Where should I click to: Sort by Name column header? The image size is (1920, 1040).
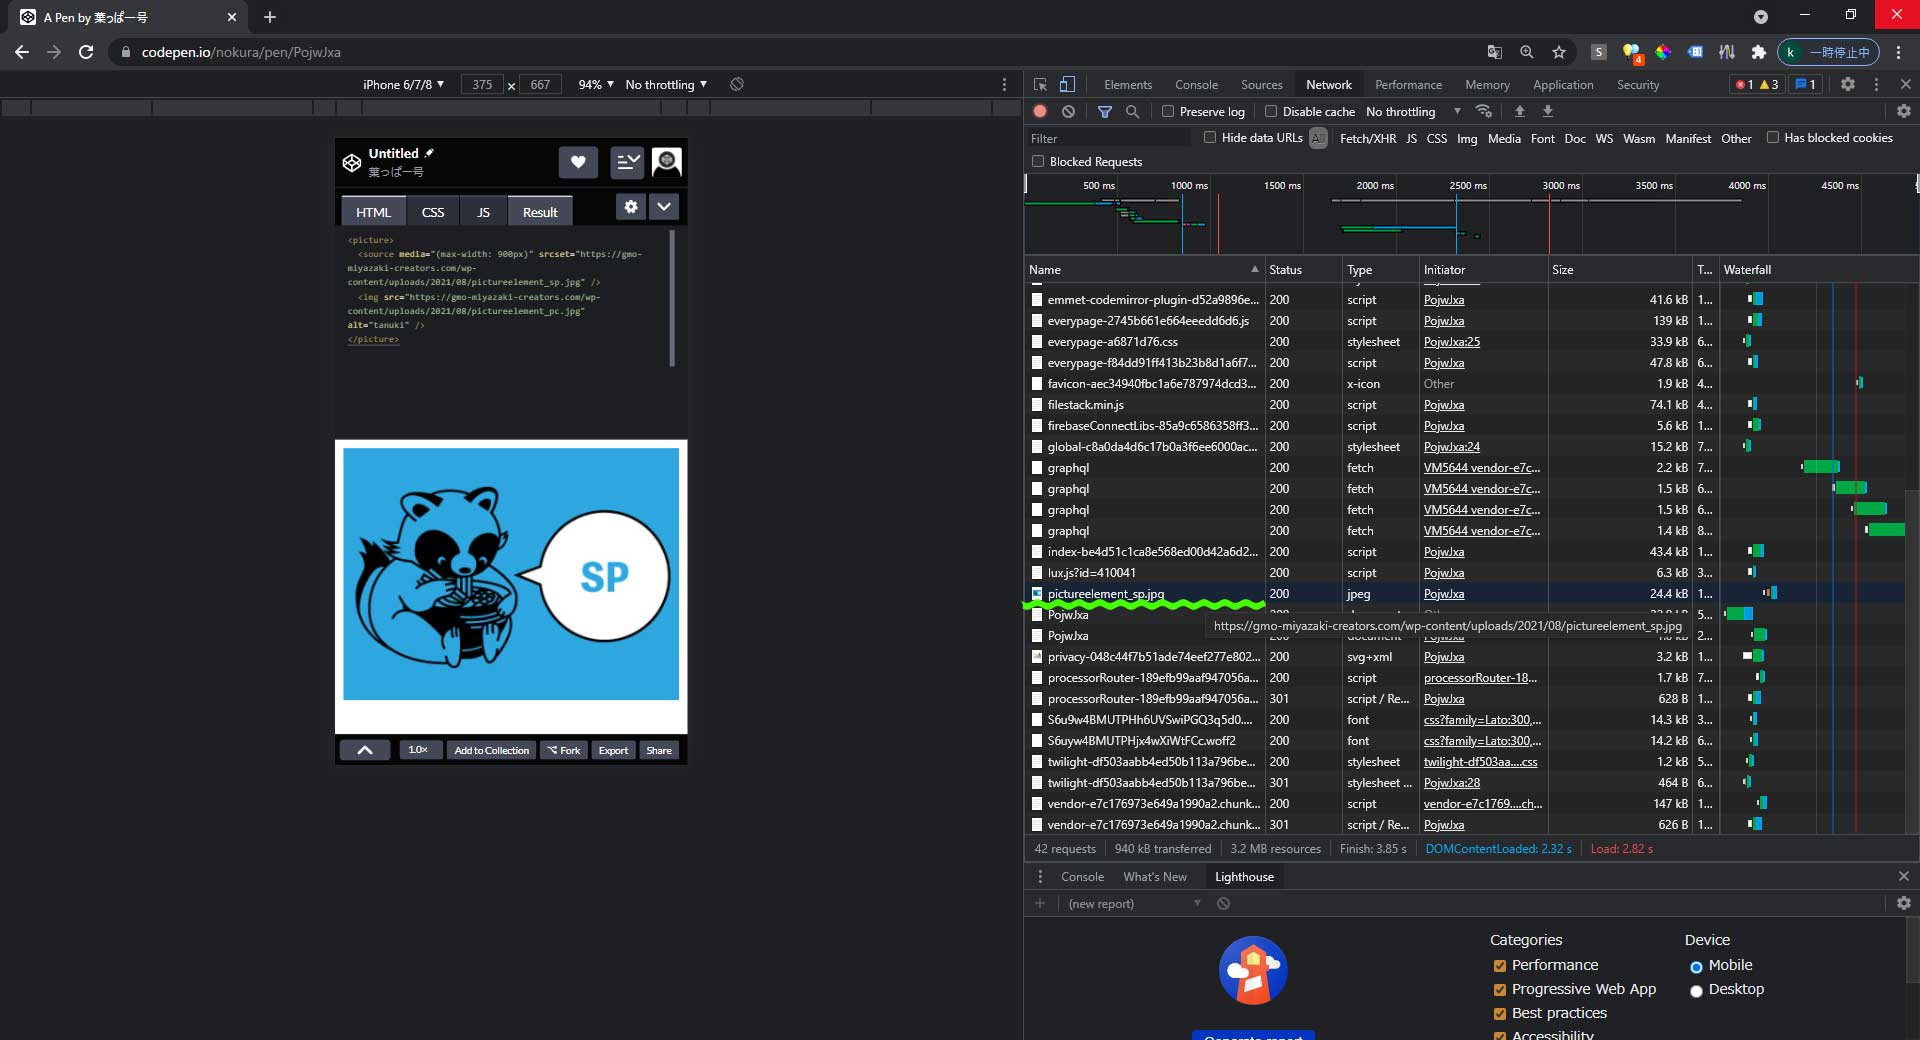[x=1144, y=270]
